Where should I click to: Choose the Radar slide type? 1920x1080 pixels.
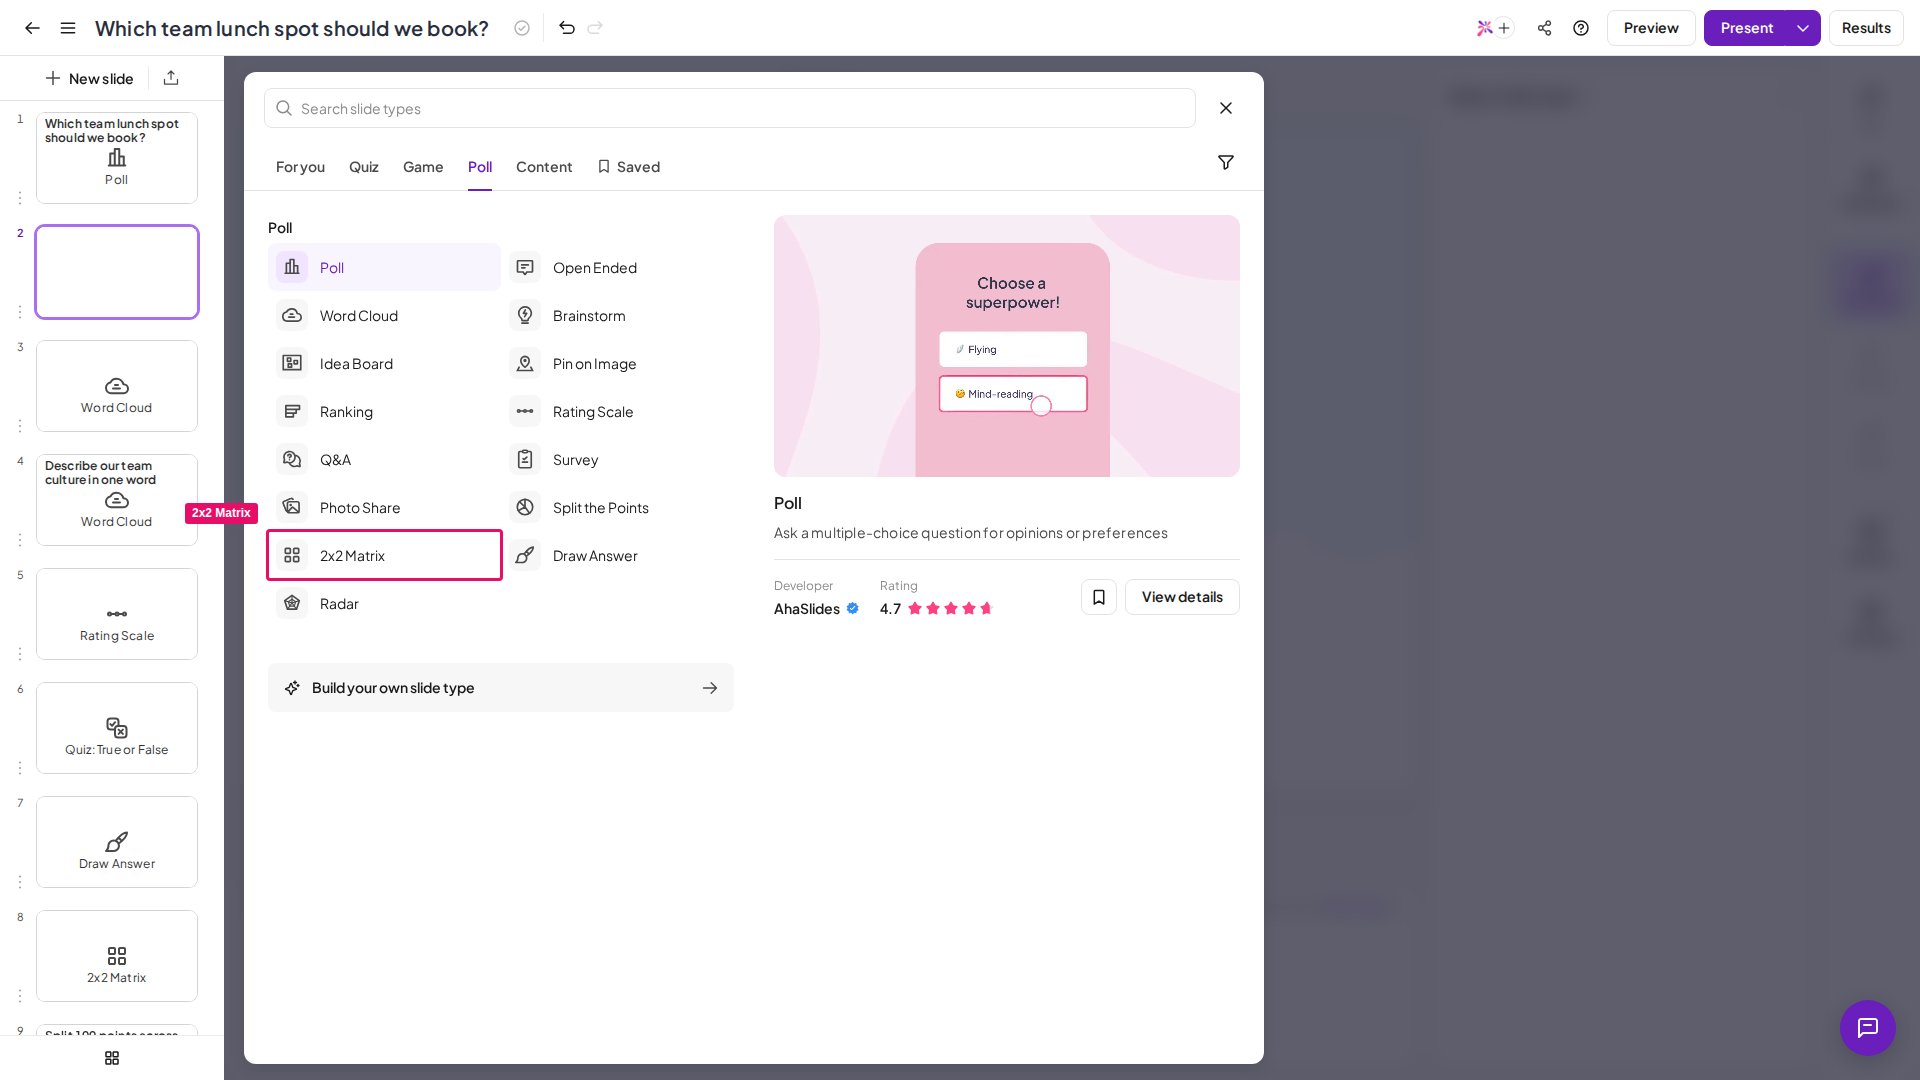(x=384, y=604)
